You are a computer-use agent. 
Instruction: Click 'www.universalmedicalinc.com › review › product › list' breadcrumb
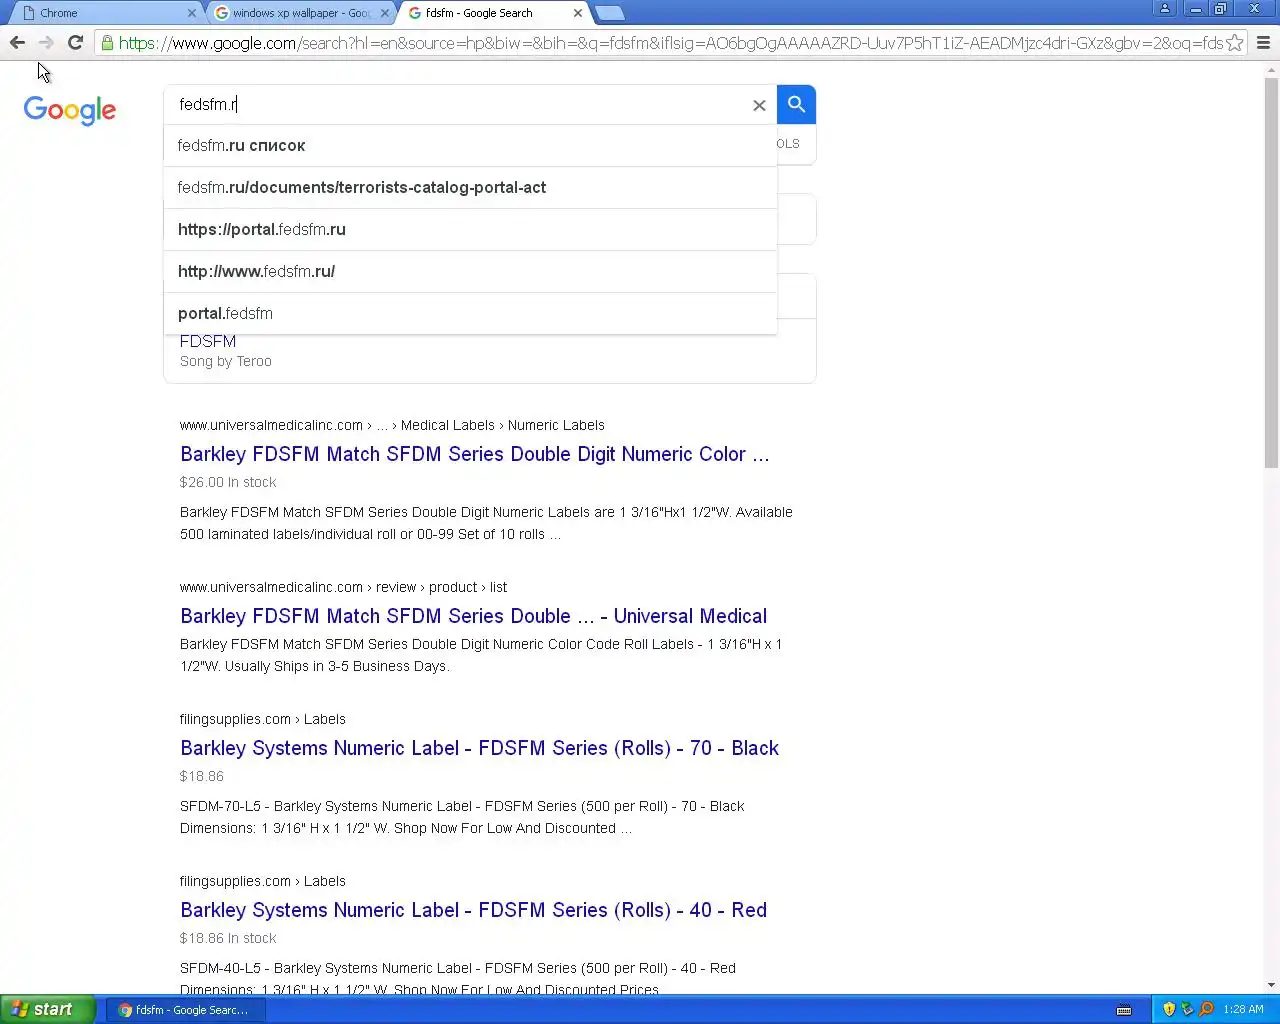[x=343, y=587]
